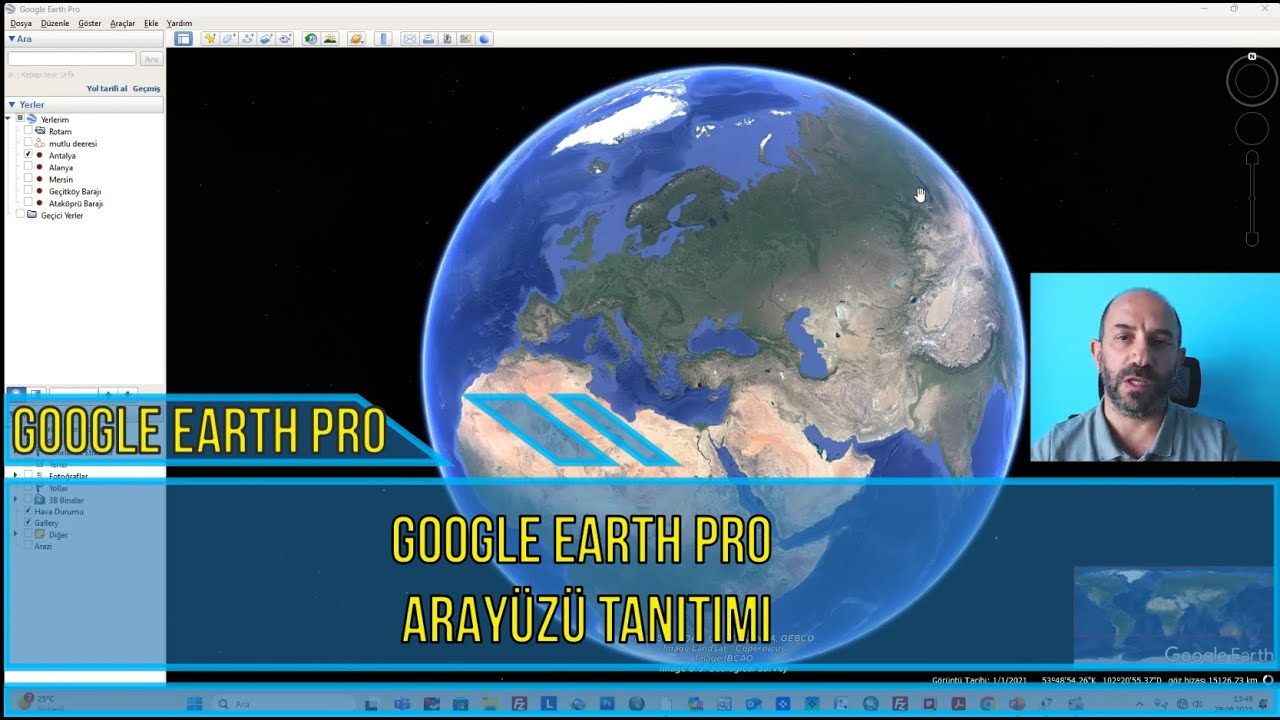
Task: Open the Ekle menu
Action: [x=151, y=23]
